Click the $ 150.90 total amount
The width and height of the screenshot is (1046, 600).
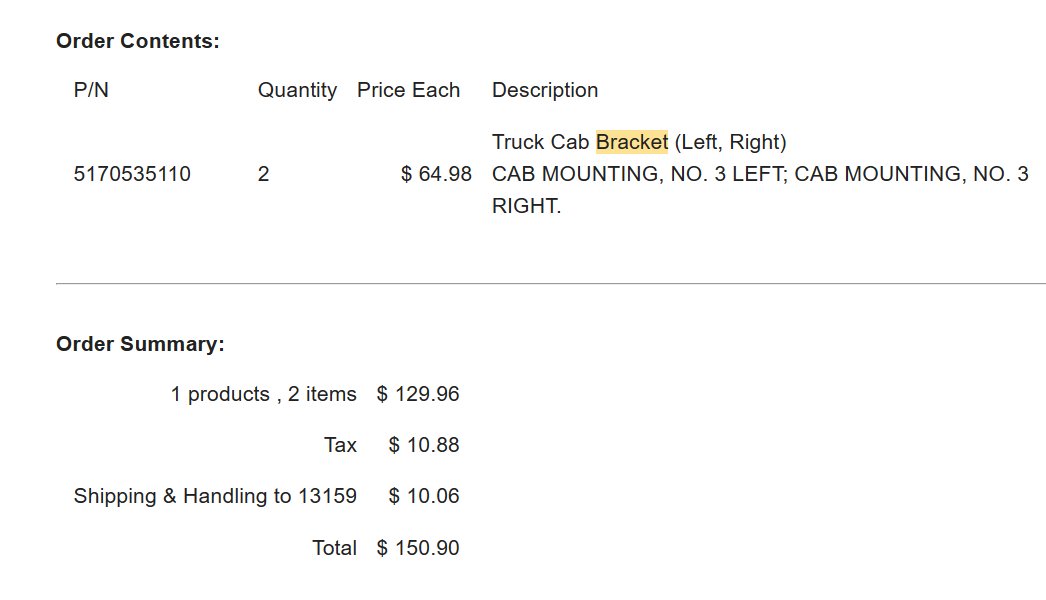pos(418,548)
